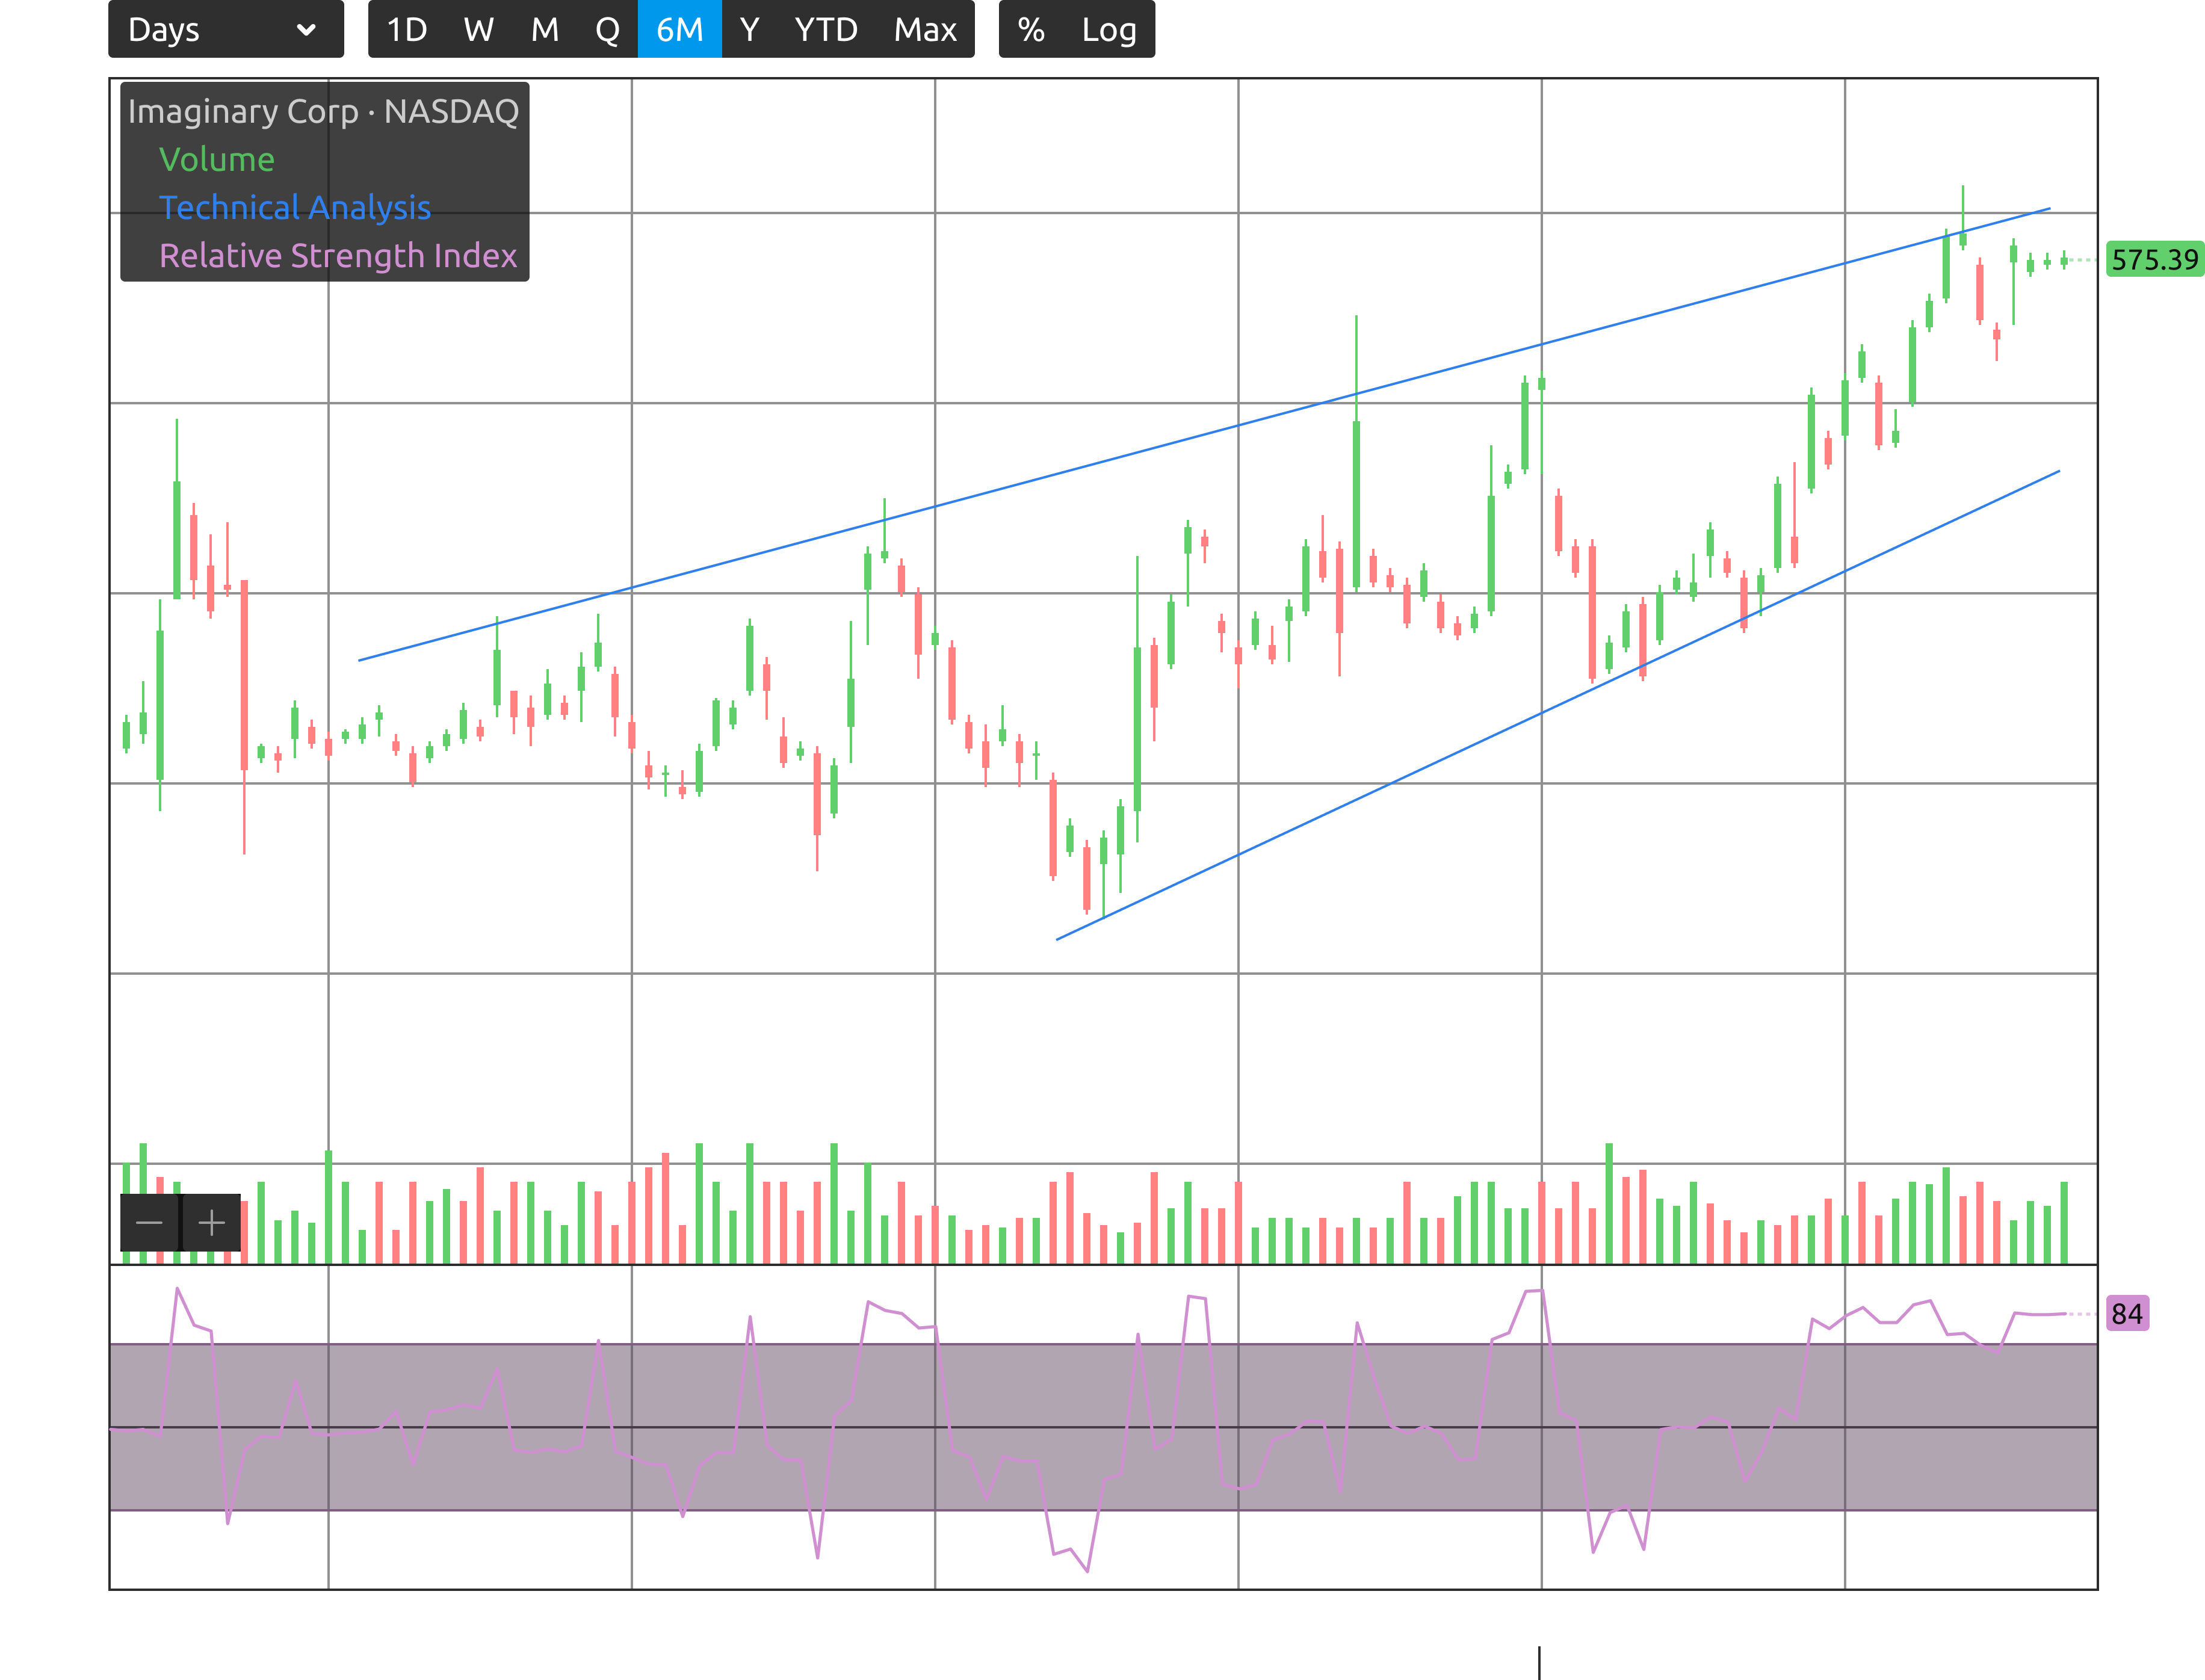The image size is (2205, 1680).
Task: Toggle percent scale with % button
Action: pyautogui.click(x=1031, y=30)
